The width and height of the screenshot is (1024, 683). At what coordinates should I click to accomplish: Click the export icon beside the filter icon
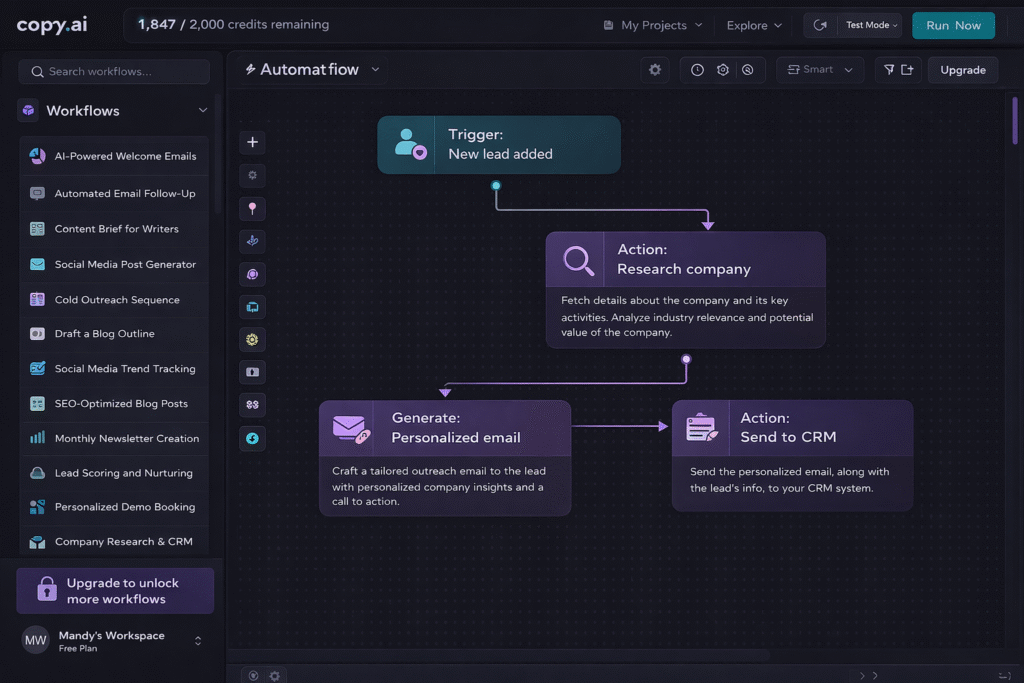click(906, 70)
